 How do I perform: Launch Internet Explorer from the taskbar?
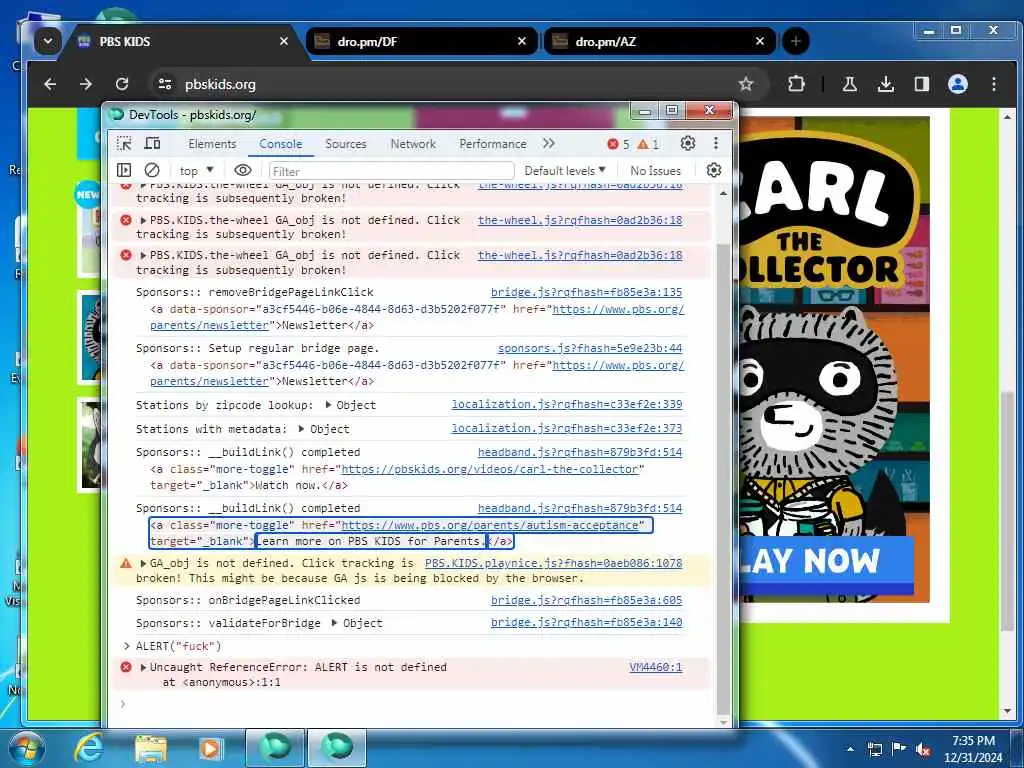(x=89, y=748)
